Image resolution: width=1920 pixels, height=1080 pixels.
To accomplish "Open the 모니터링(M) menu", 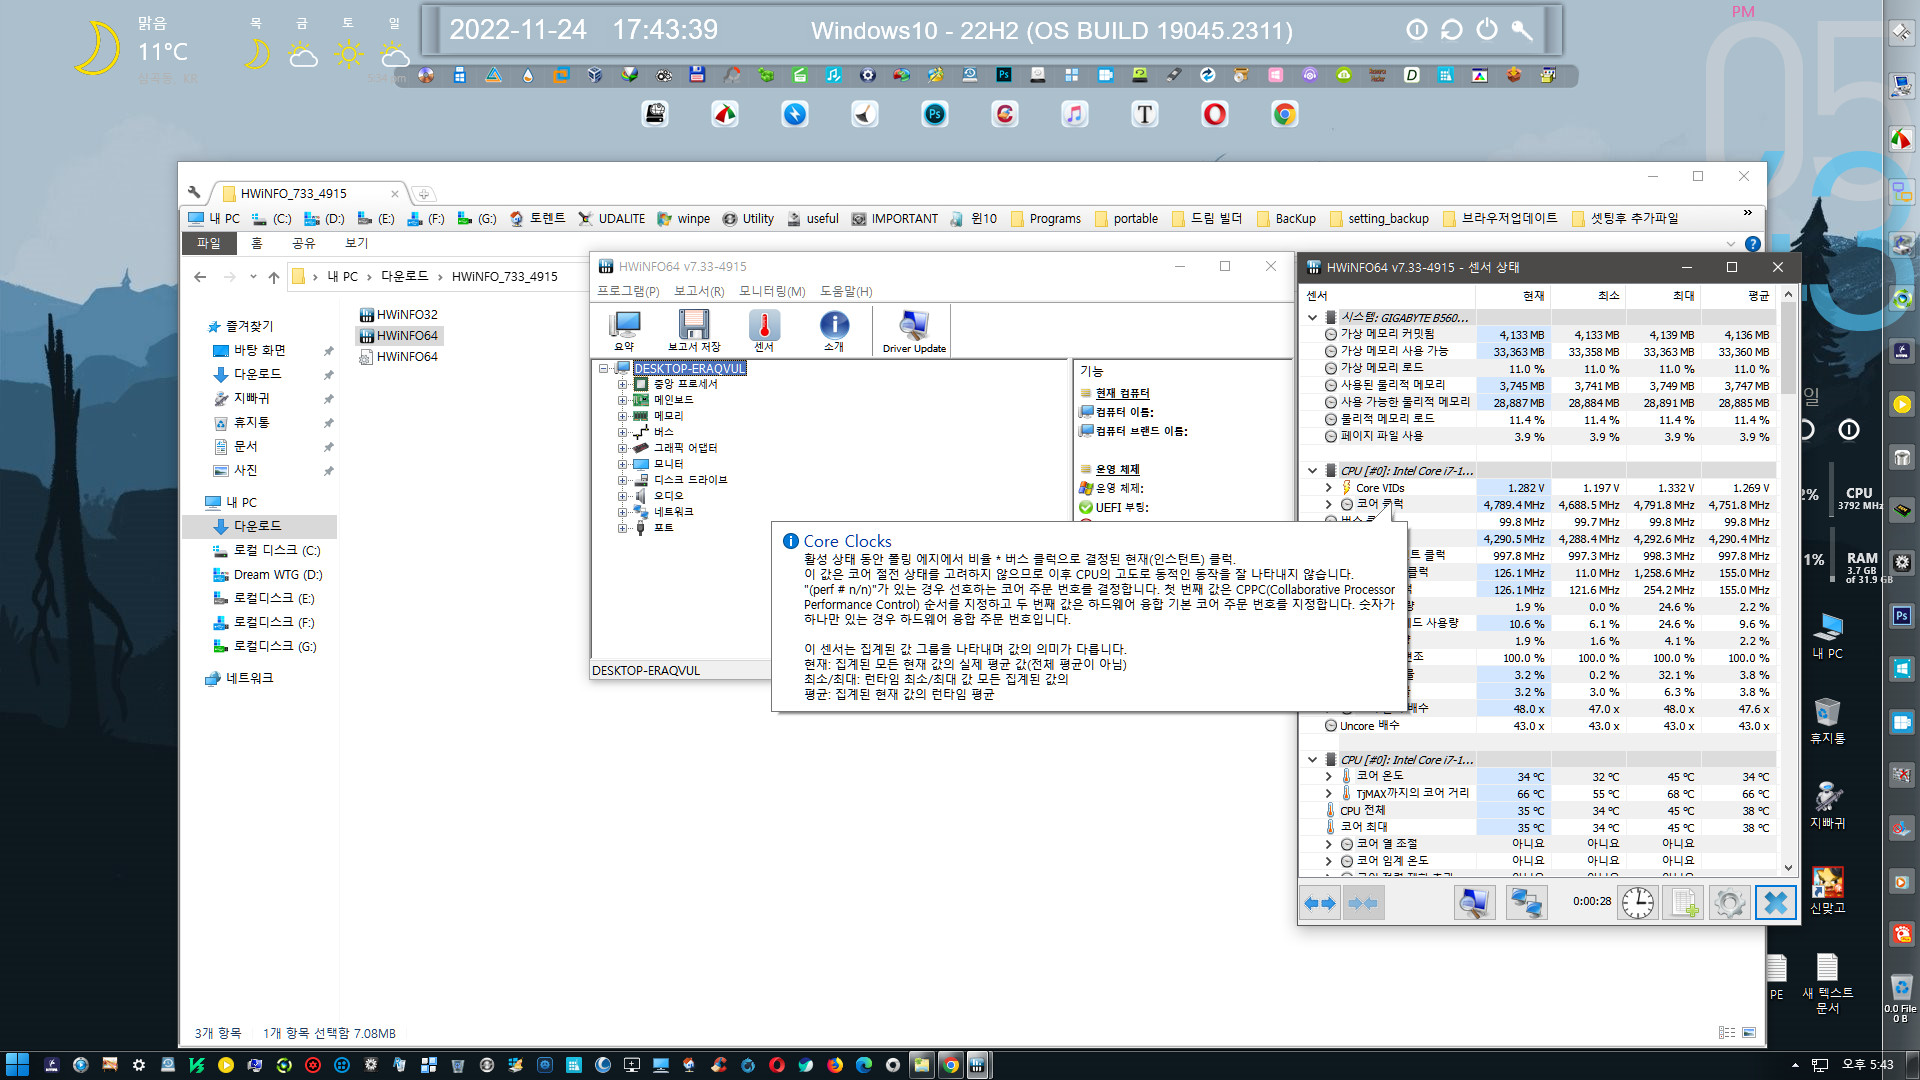I will coord(772,291).
